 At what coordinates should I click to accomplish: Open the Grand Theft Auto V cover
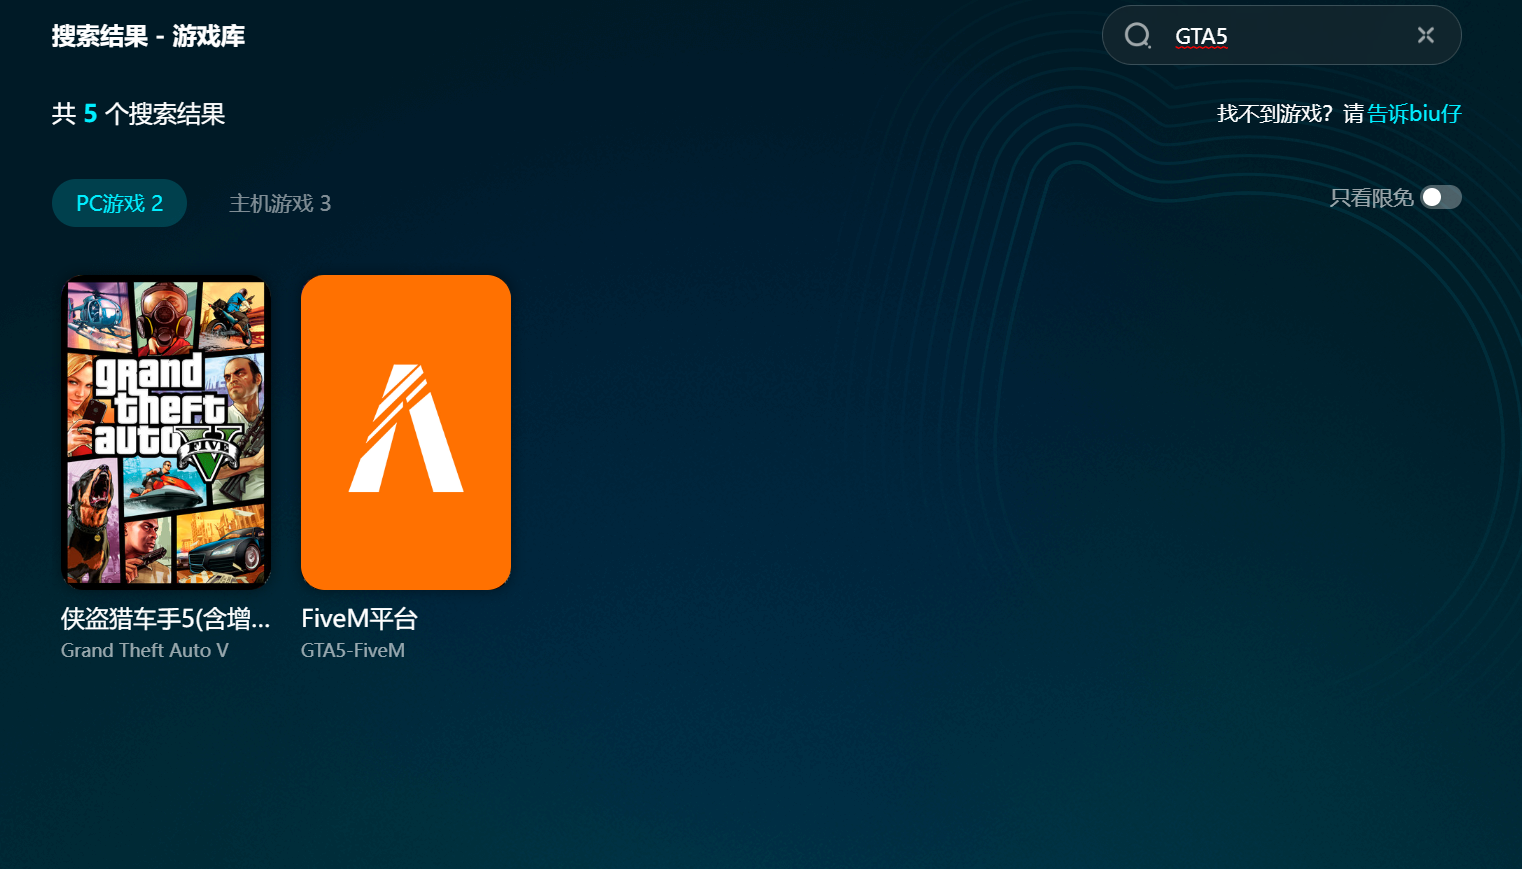[x=166, y=432]
